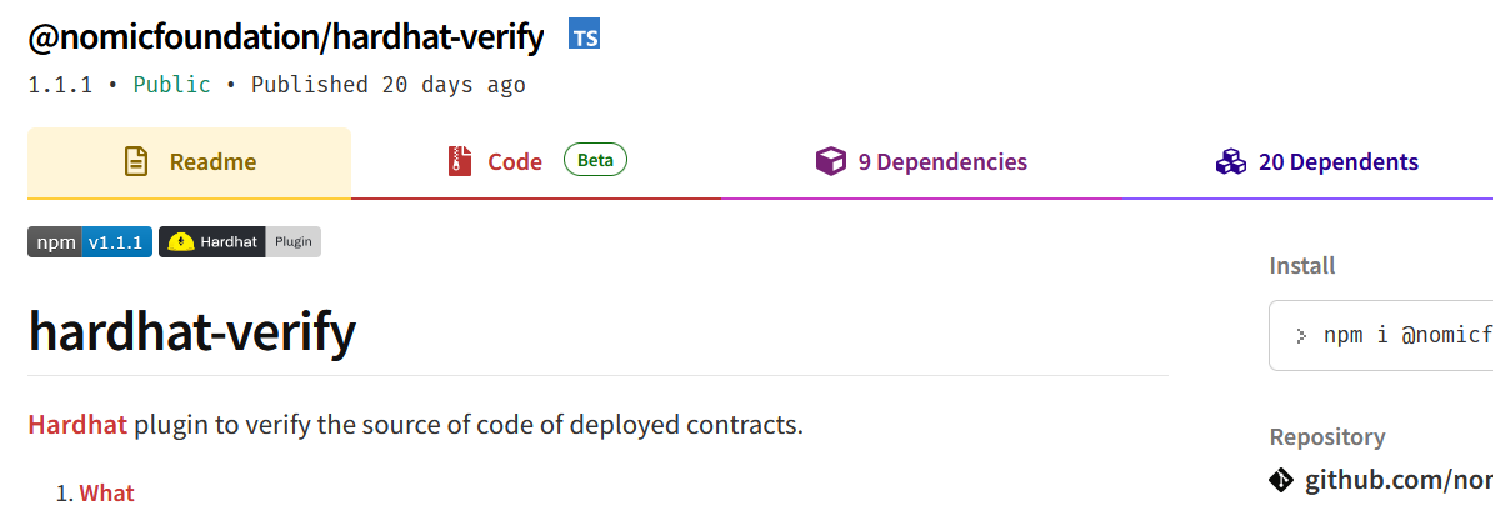Open the Code tab
The width and height of the screenshot is (1493, 517).
[x=536, y=162]
